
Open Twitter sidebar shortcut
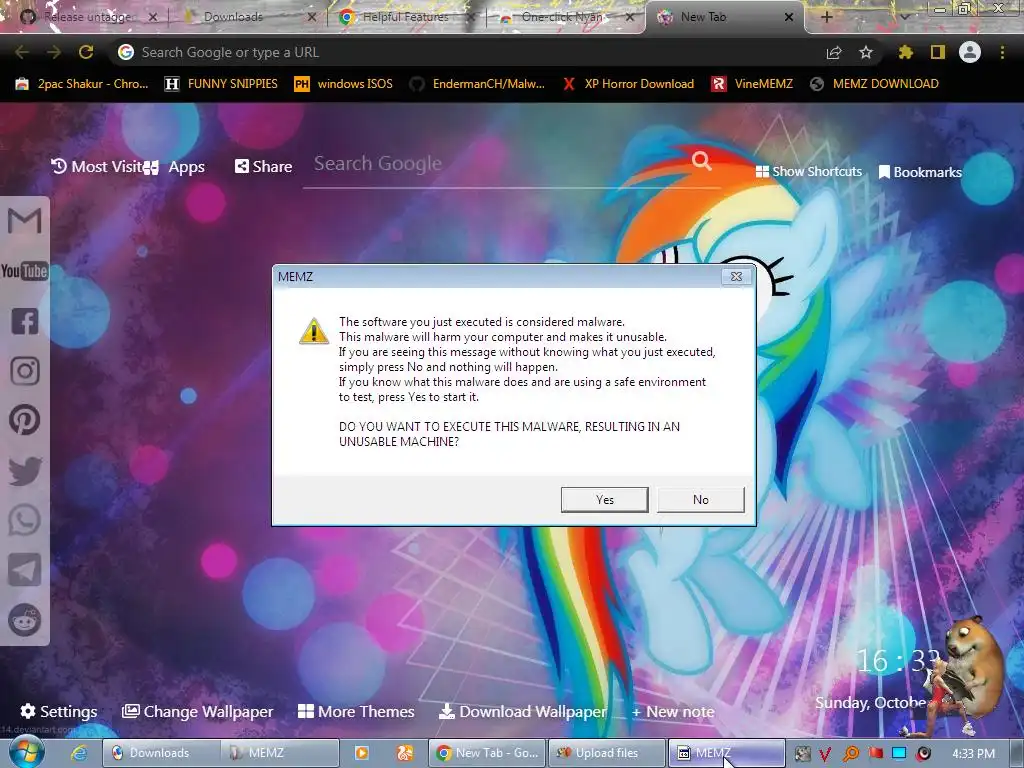(25, 470)
